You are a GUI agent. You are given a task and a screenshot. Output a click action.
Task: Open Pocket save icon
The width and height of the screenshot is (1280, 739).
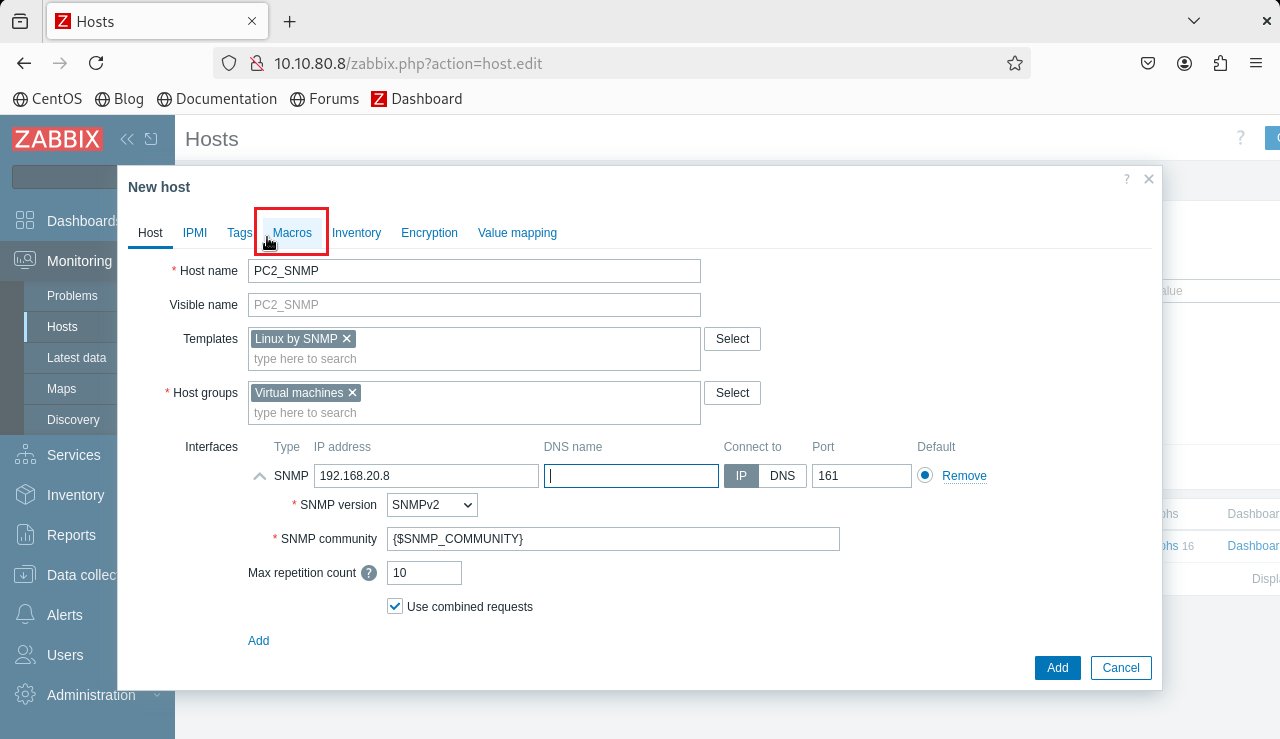tap(1148, 63)
